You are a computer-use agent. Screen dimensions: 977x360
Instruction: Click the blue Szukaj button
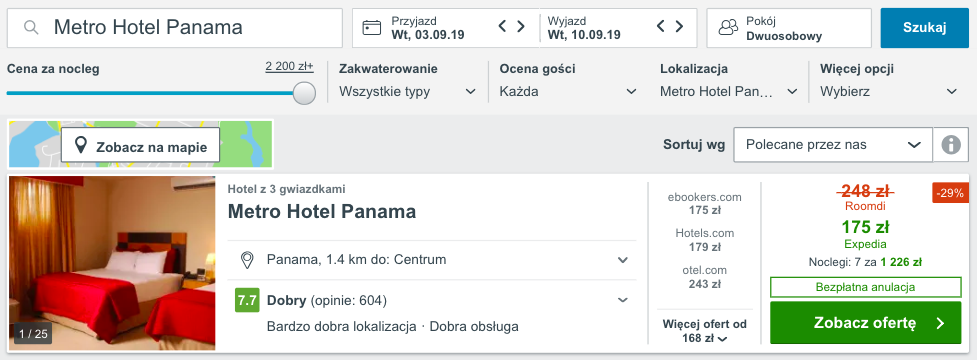(x=925, y=27)
